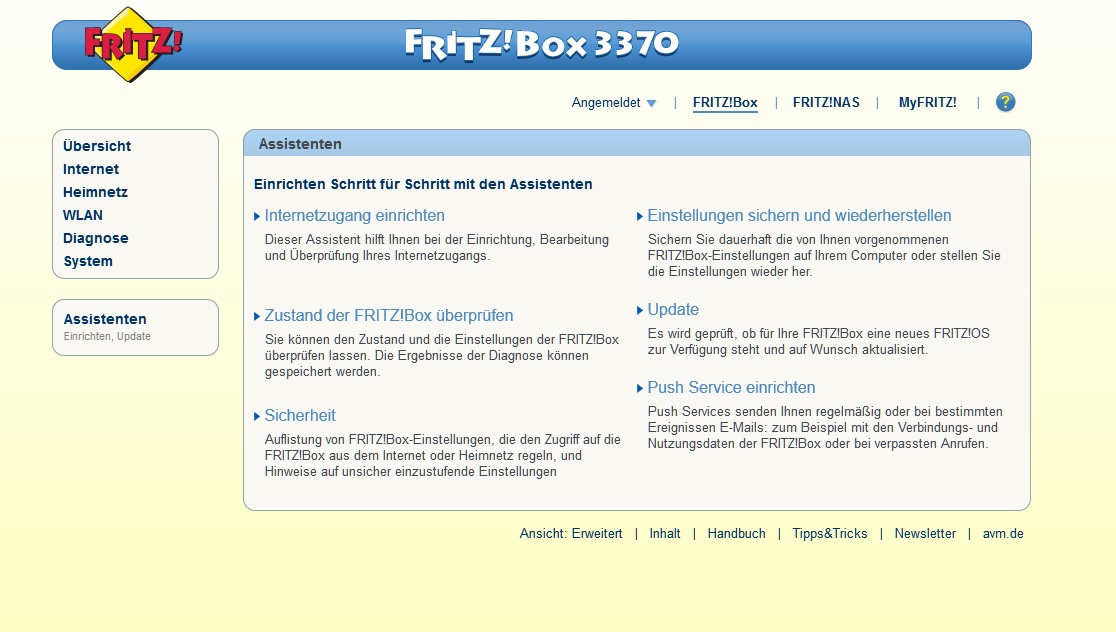The width and height of the screenshot is (1116, 632).
Task: Click the FRITZ! logo
Action: click(133, 44)
